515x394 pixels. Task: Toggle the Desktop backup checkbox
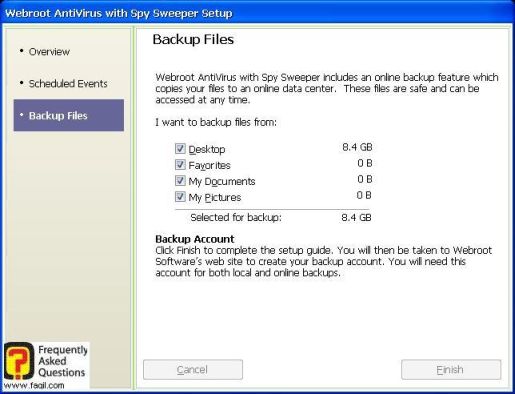[x=180, y=148]
